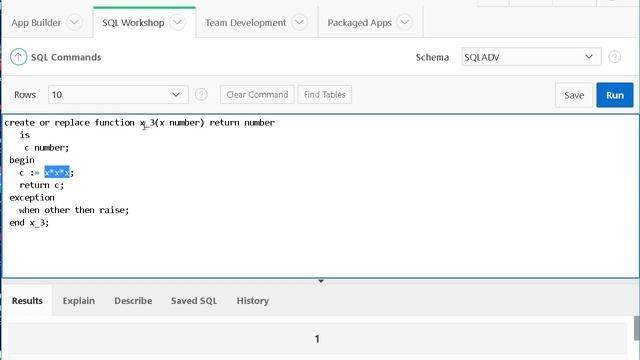Click the Find Tables button
This screenshot has height=360, width=640.
(x=324, y=95)
